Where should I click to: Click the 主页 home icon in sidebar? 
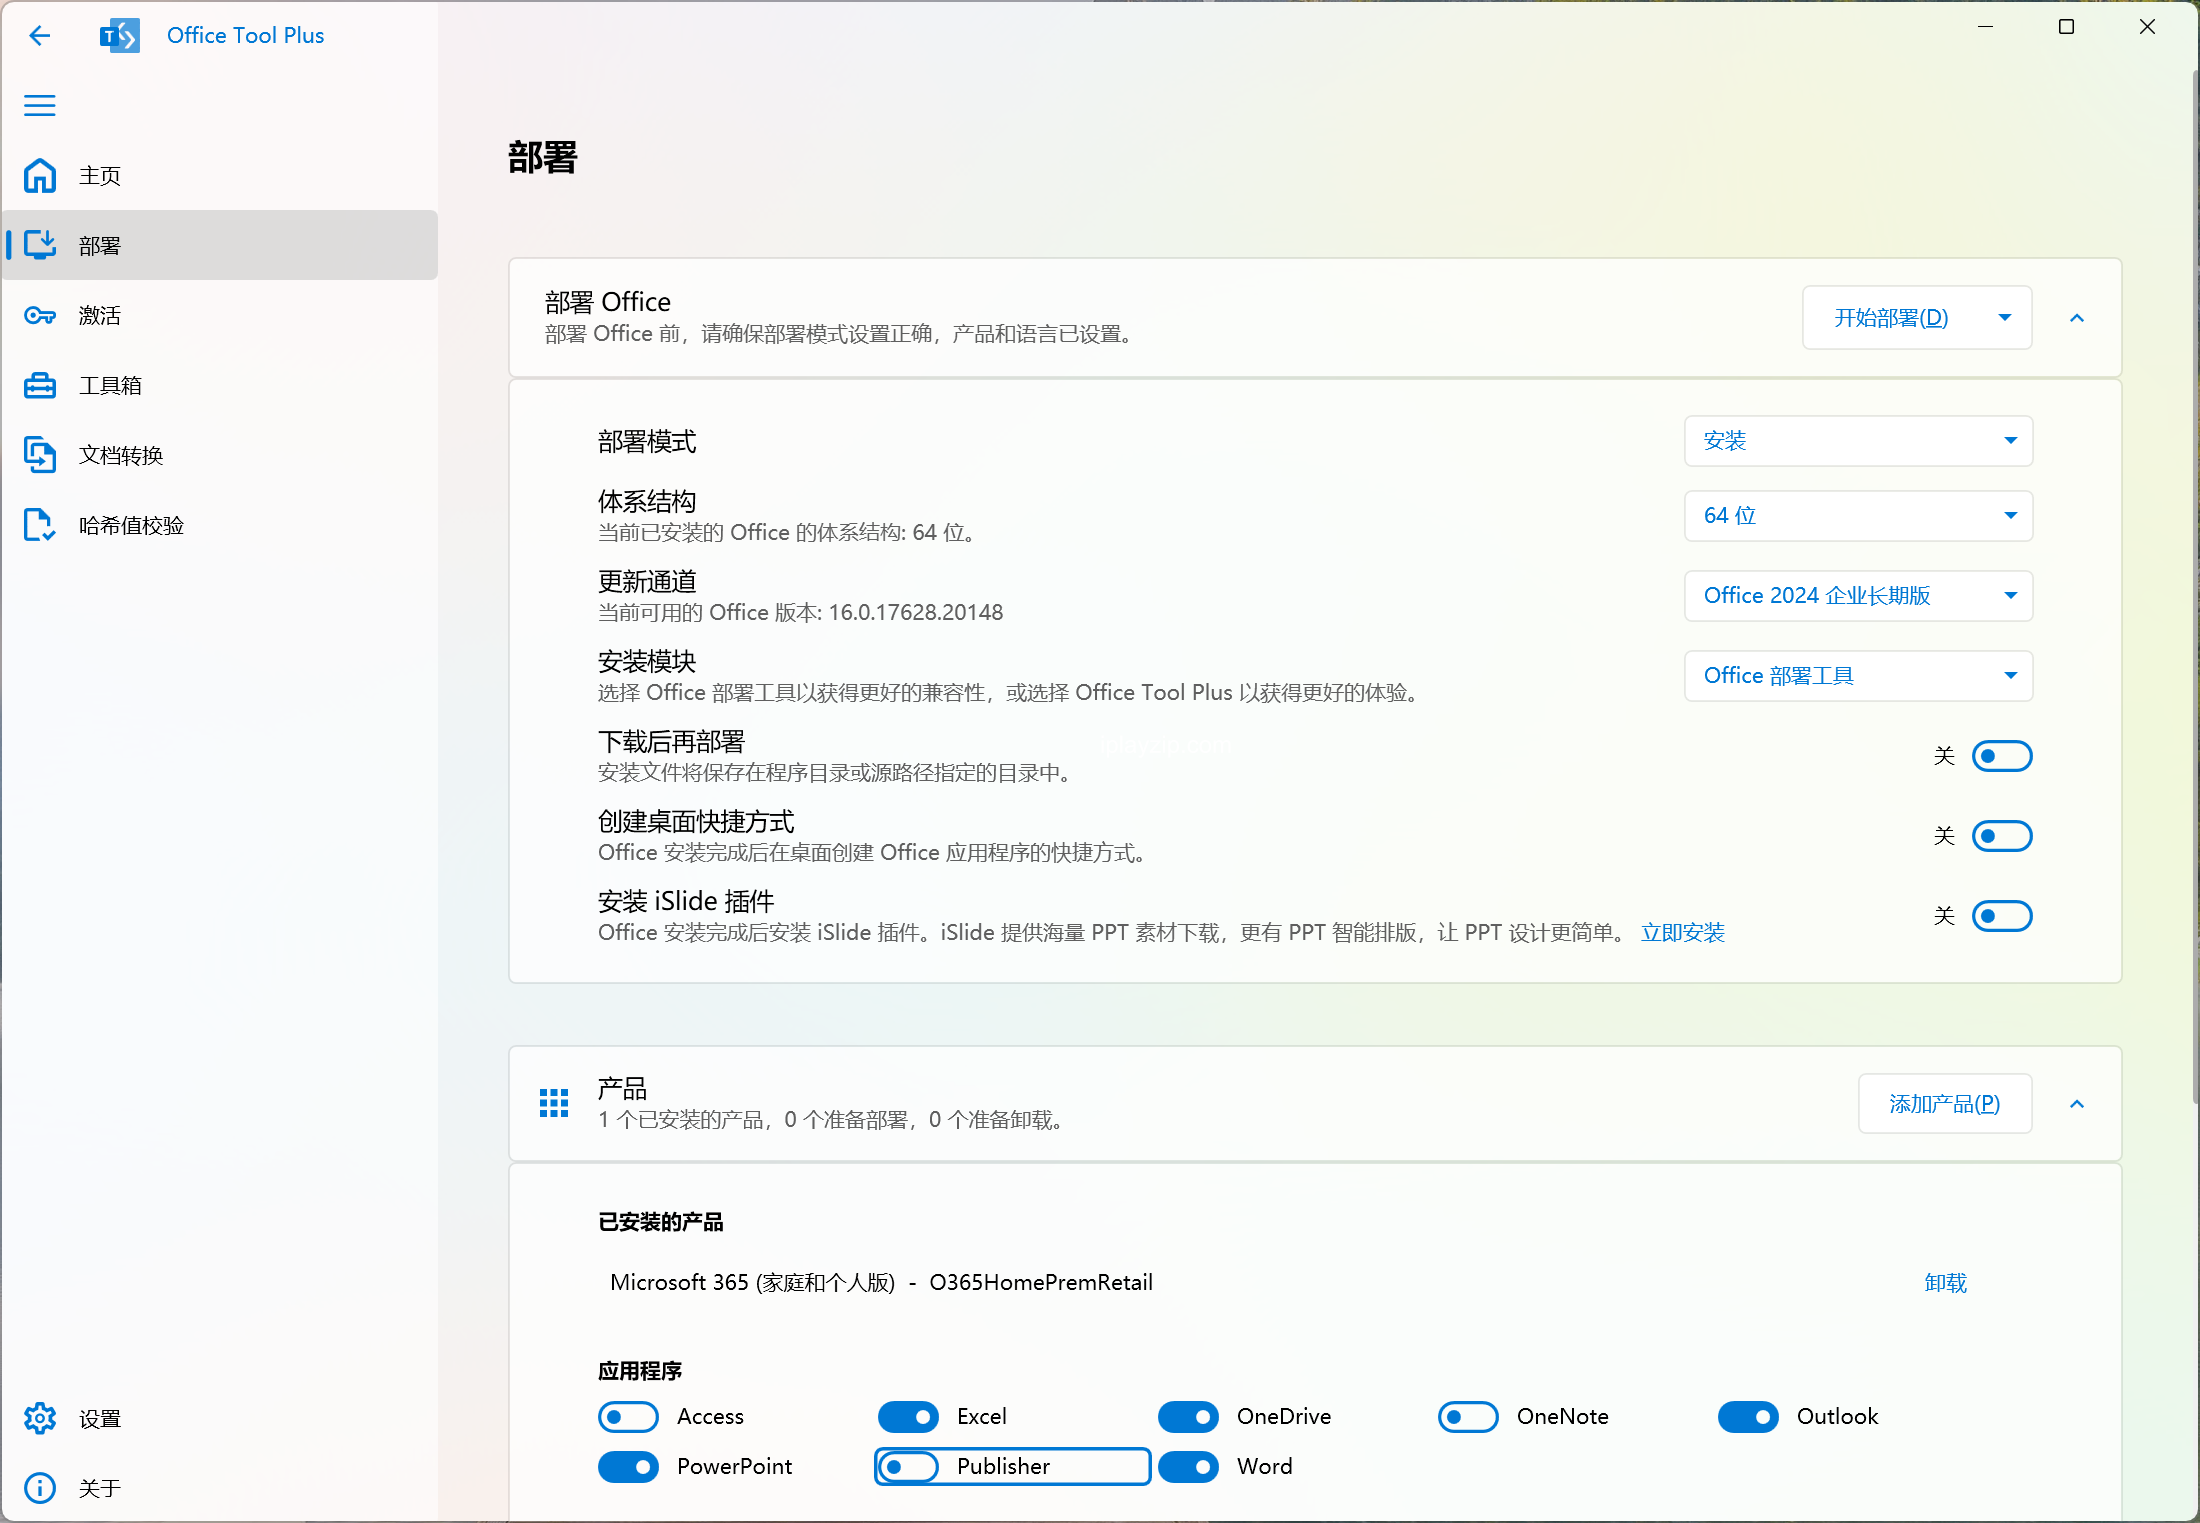42,176
